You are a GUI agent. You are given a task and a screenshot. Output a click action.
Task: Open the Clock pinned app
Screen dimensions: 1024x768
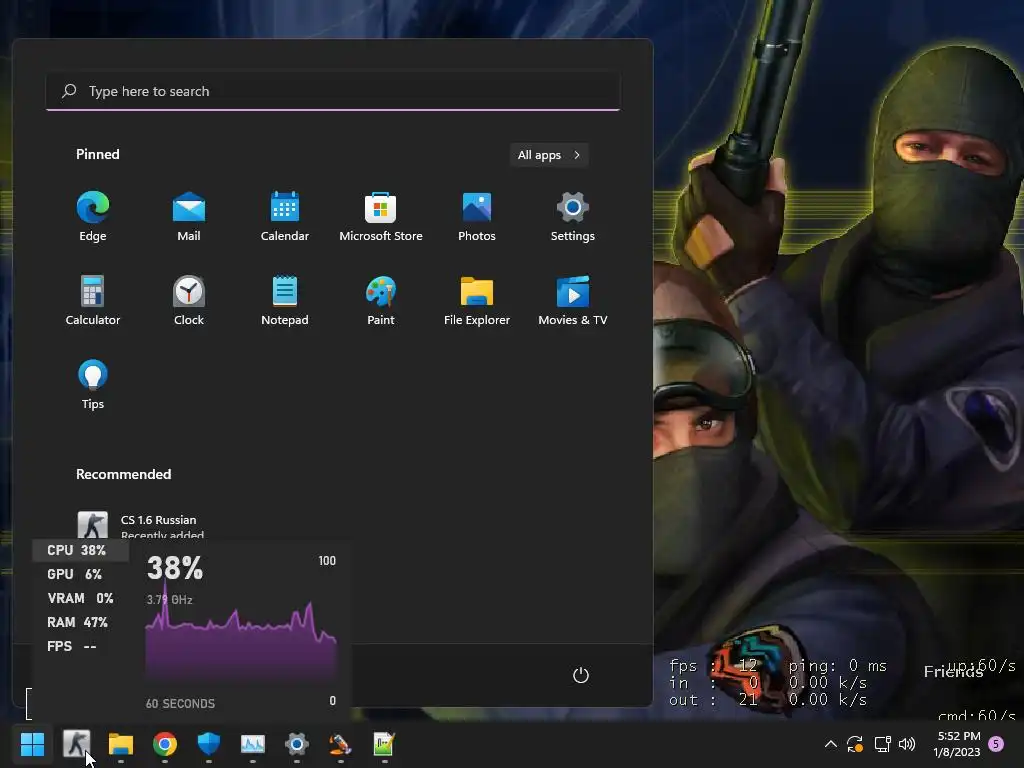point(189,300)
